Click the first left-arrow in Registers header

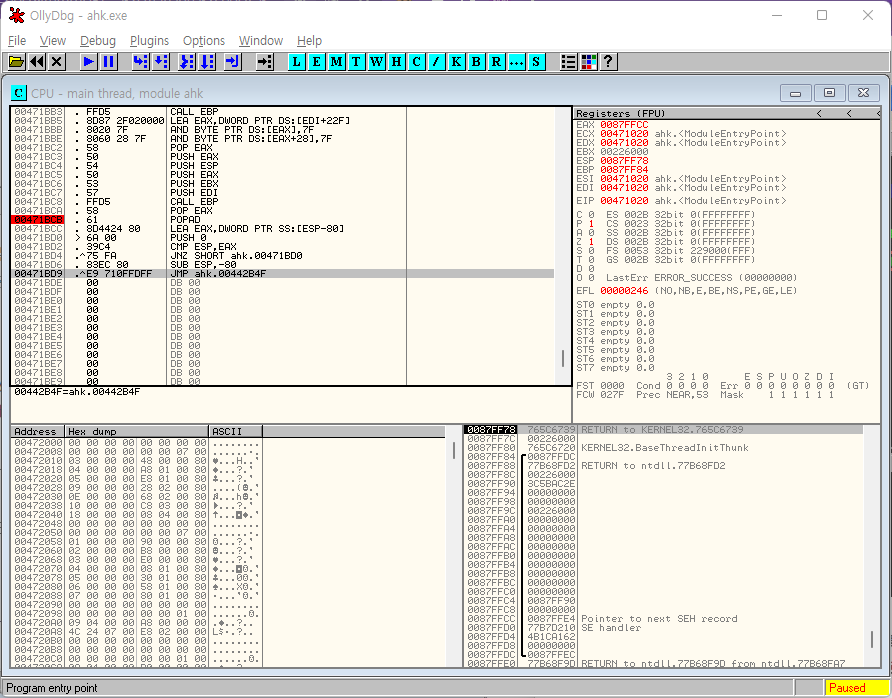tap(819, 114)
